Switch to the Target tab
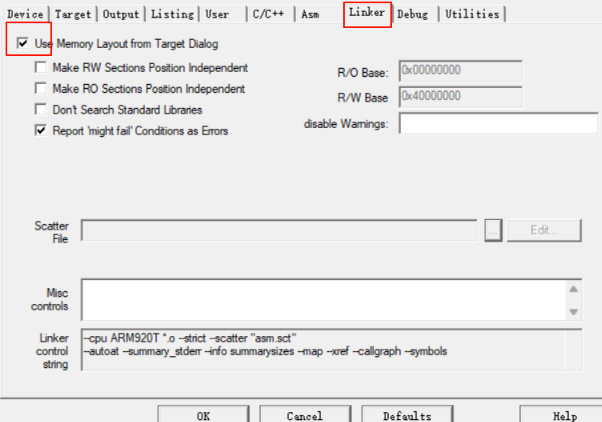The height and width of the screenshot is (422, 602). click(x=73, y=14)
